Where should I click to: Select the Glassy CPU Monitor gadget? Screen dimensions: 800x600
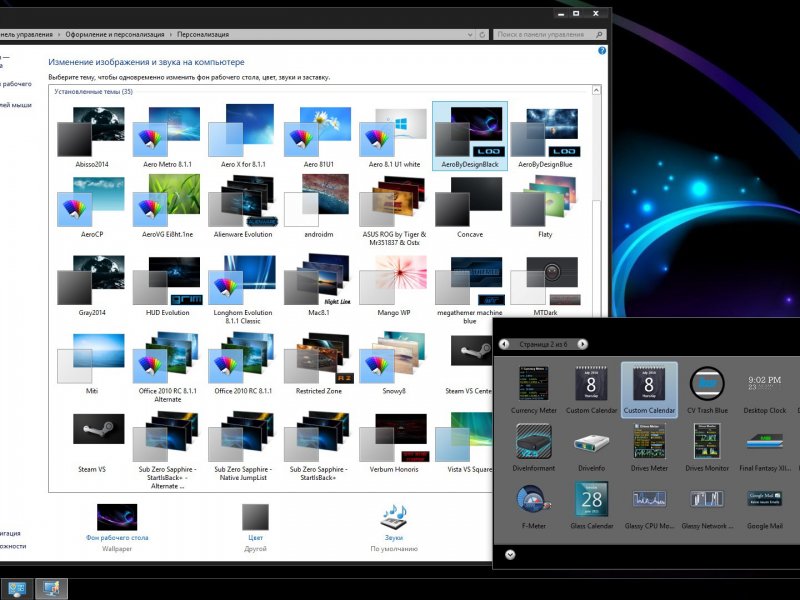(x=649, y=505)
